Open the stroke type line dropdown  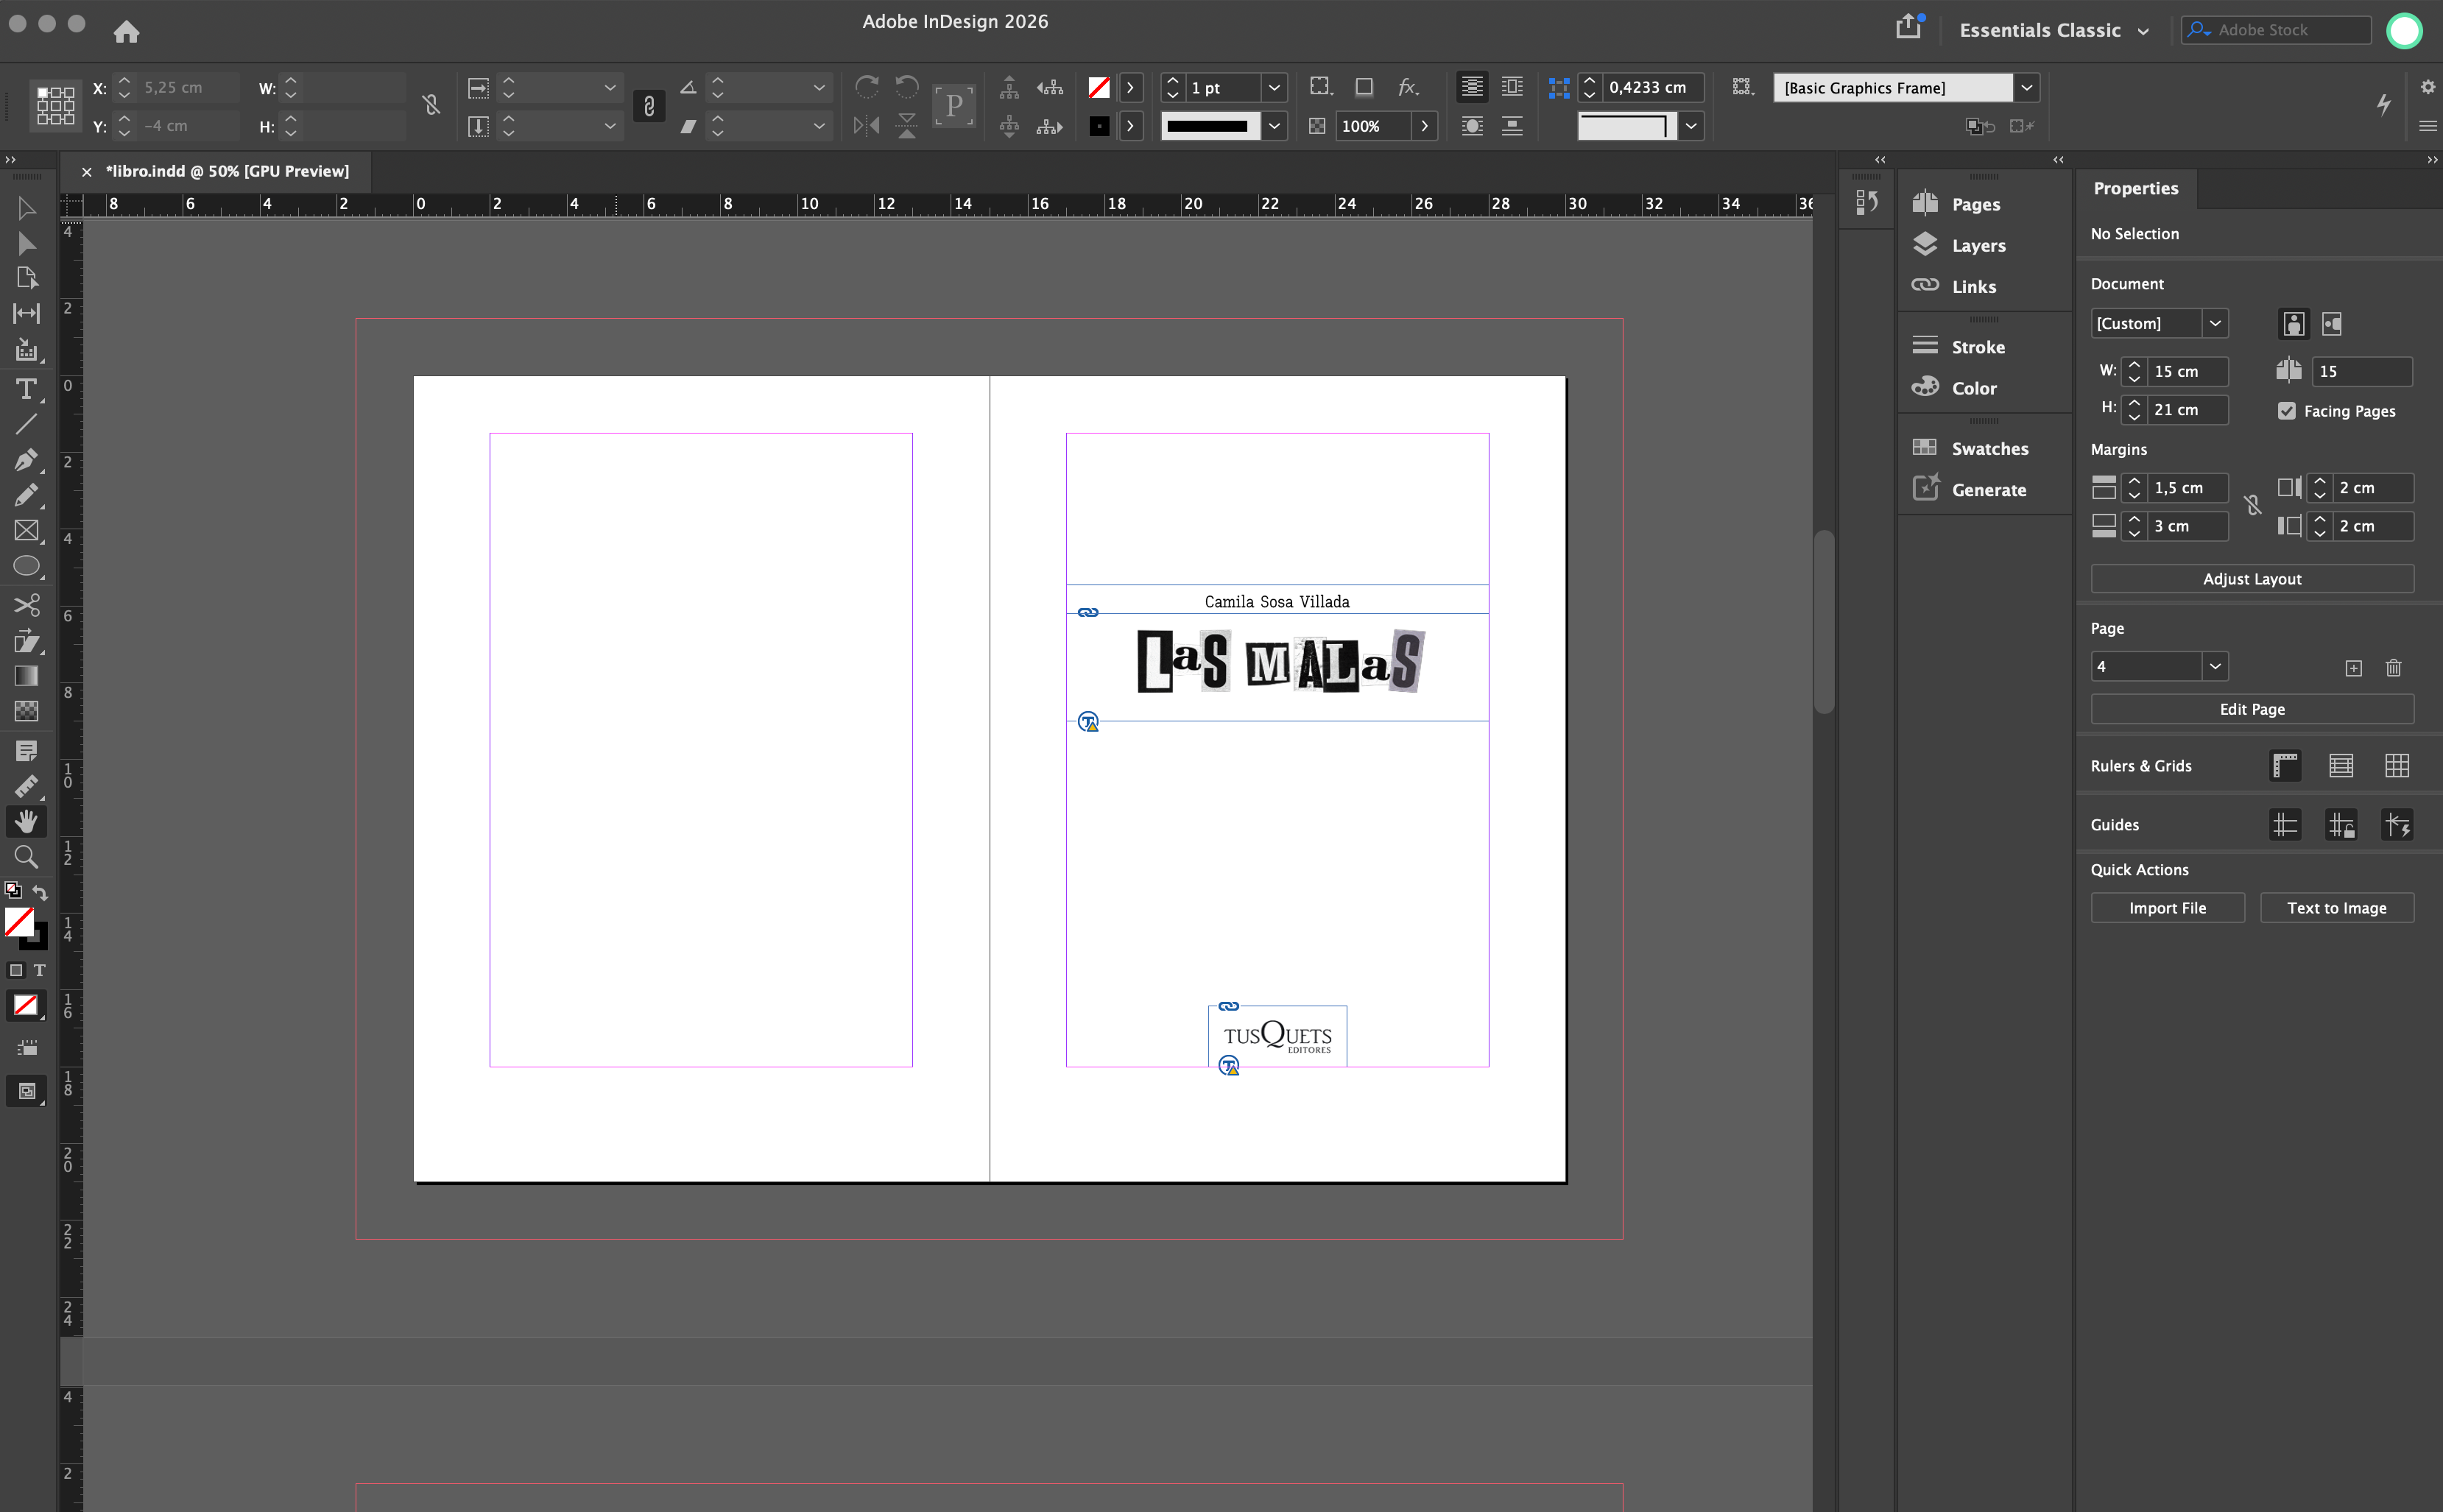coord(1274,126)
